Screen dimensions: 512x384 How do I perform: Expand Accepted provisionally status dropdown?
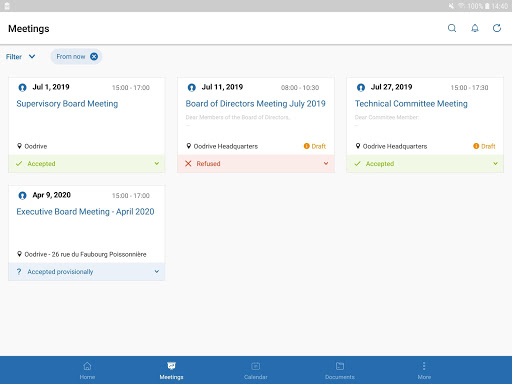[157, 271]
